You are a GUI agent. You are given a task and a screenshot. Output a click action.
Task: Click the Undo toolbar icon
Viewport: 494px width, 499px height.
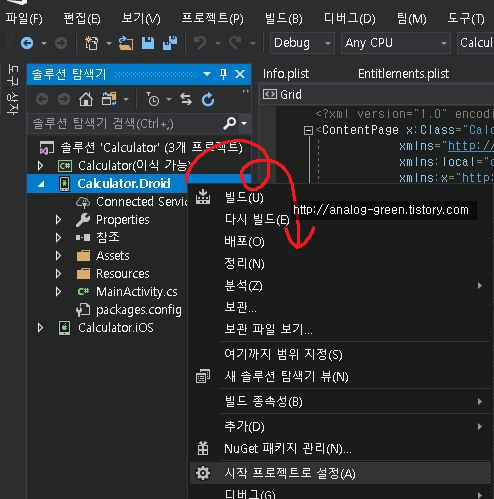point(200,43)
